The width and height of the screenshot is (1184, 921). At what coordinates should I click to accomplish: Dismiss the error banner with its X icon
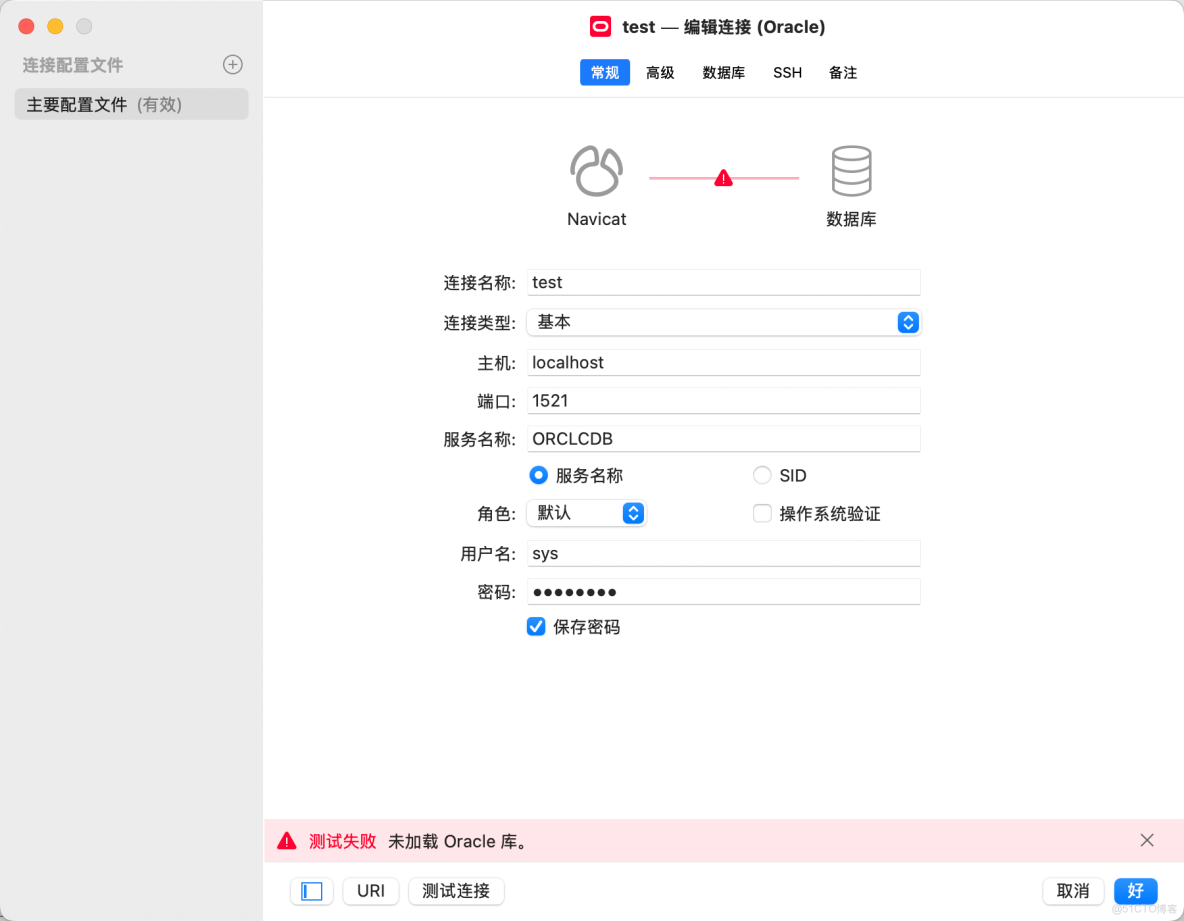pos(1147,840)
